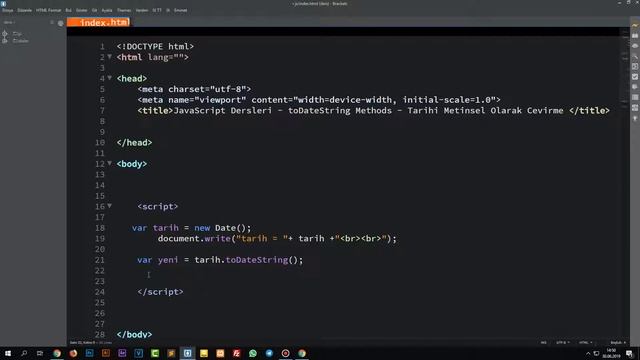
Task: Click the word toDateString on line 21
Action: pos(257,260)
